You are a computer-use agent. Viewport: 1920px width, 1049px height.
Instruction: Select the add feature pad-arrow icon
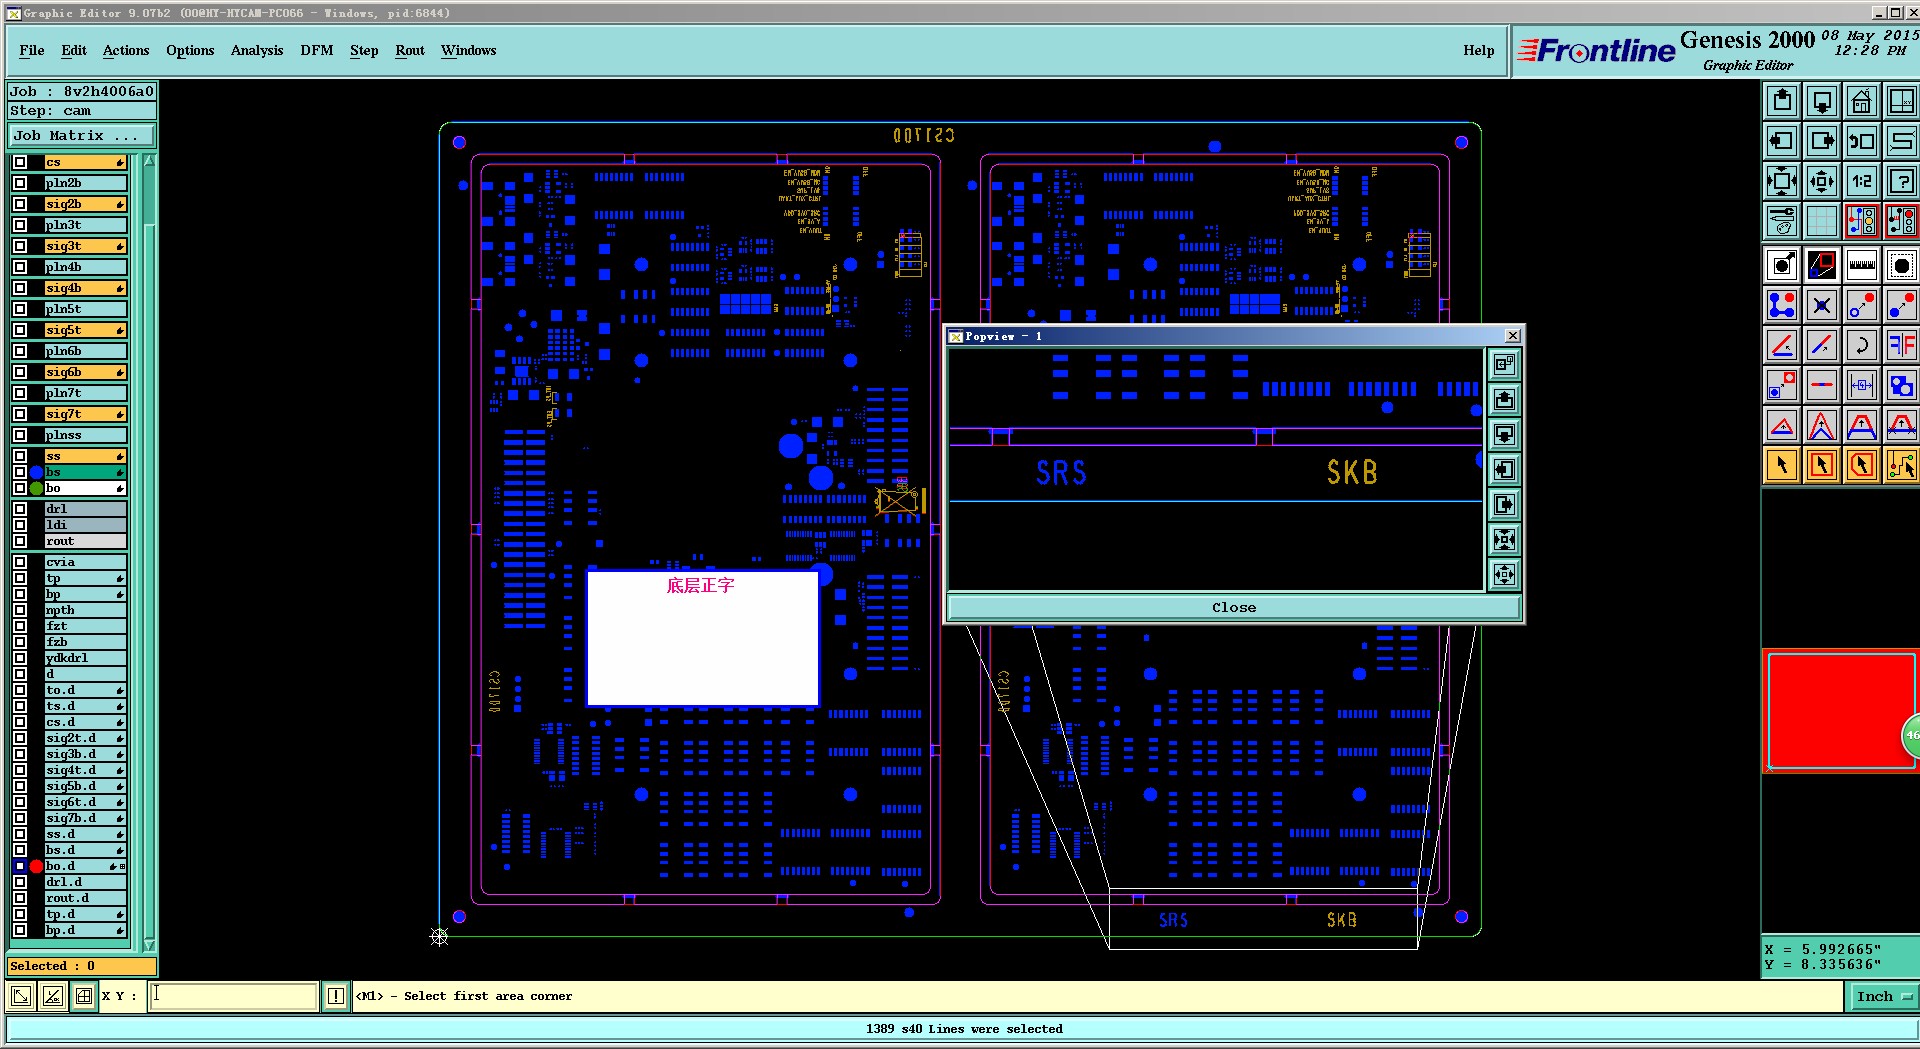point(1782,266)
